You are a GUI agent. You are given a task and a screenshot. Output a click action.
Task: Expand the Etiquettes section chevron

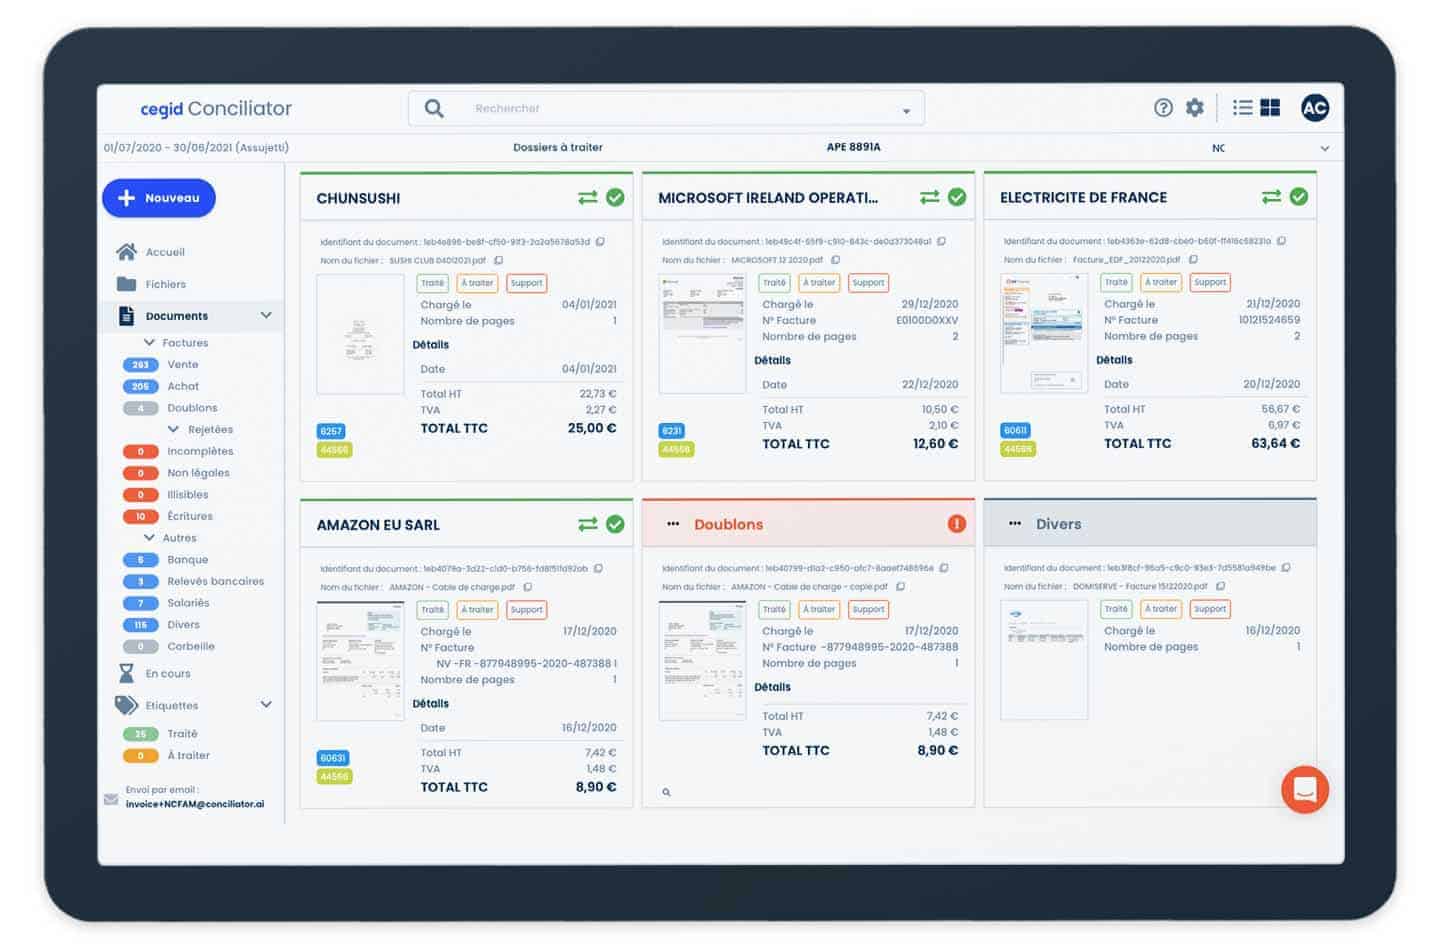click(266, 705)
